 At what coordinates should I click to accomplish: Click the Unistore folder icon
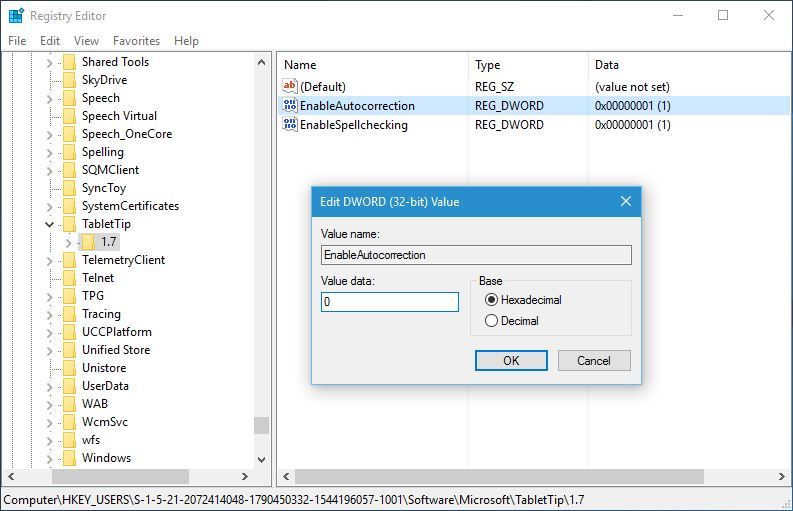click(x=70, y=368)
